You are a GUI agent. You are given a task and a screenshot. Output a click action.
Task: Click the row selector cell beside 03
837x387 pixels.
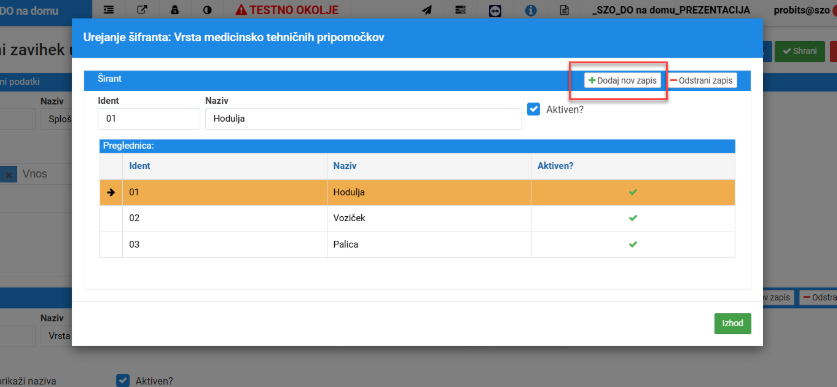(111, 244)
